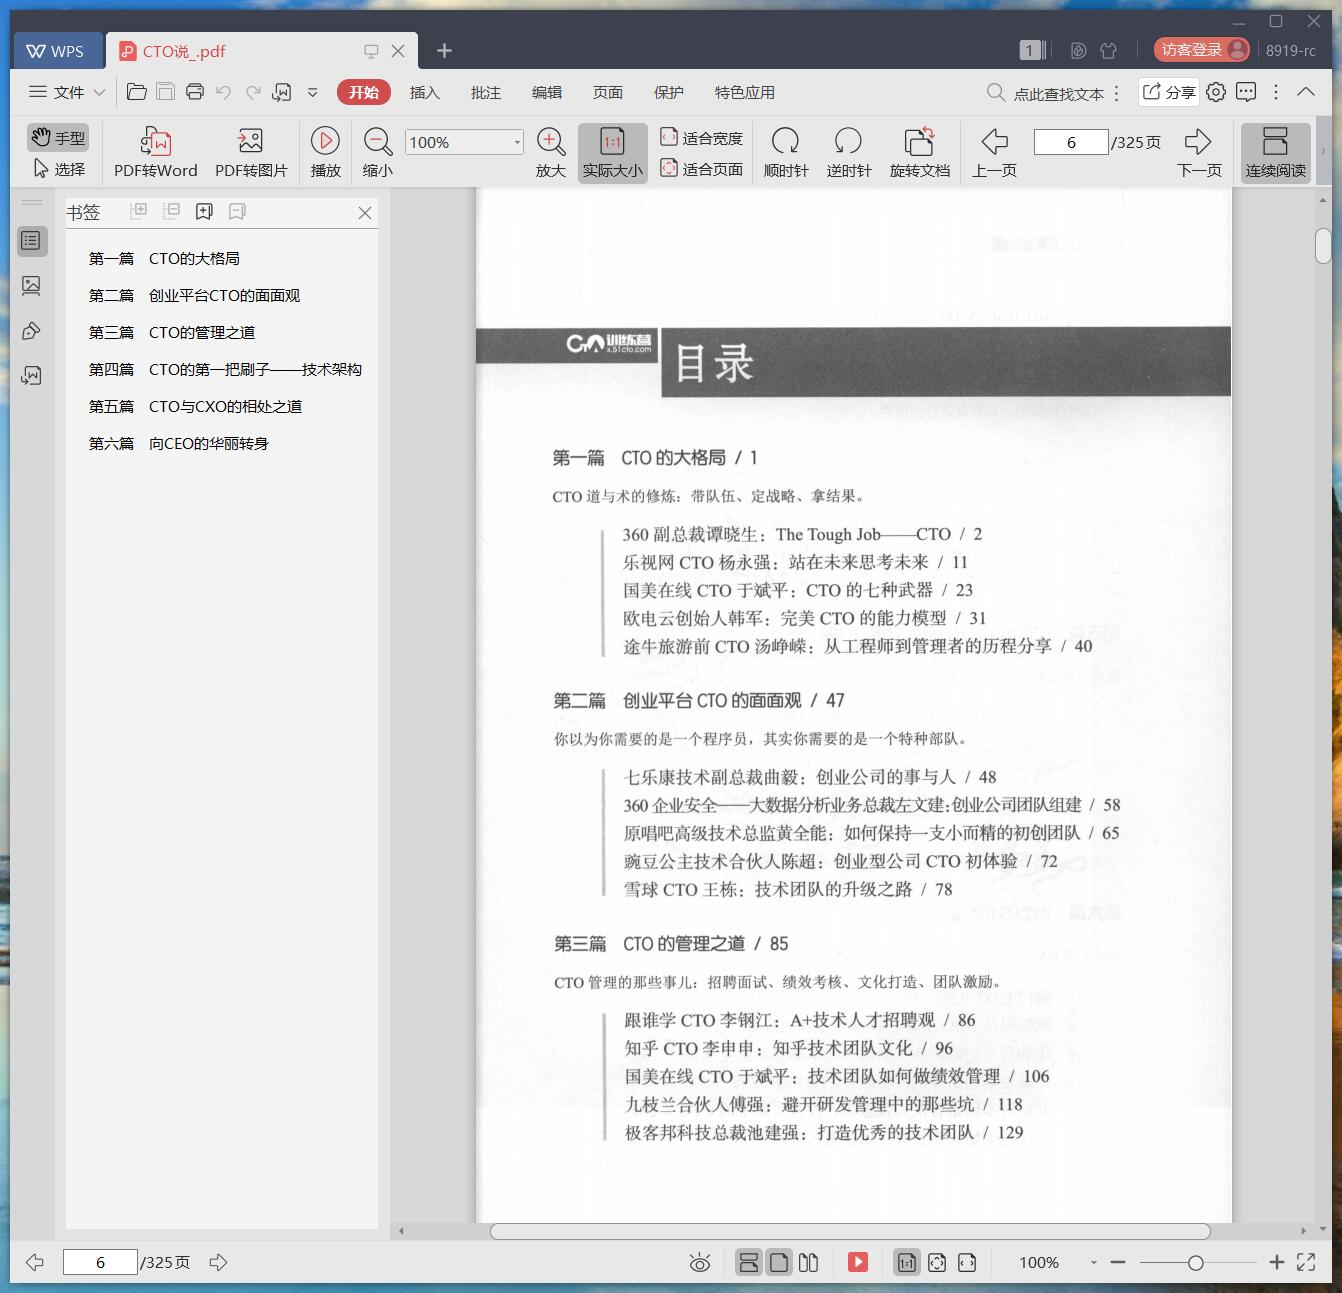
Task: Collapse ribbon with chevron at top right
Action: (1306, 91)
